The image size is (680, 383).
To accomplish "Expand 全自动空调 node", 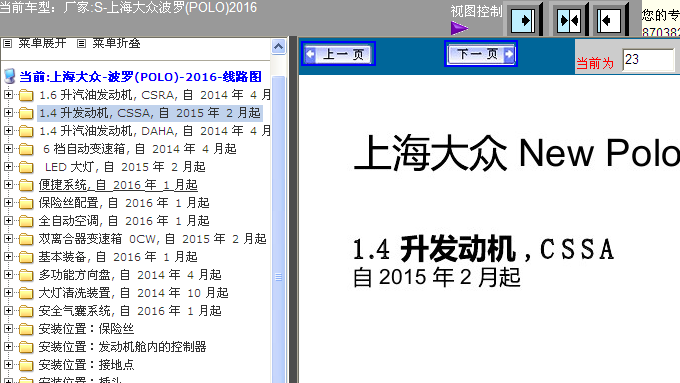I will coord(8,220).
